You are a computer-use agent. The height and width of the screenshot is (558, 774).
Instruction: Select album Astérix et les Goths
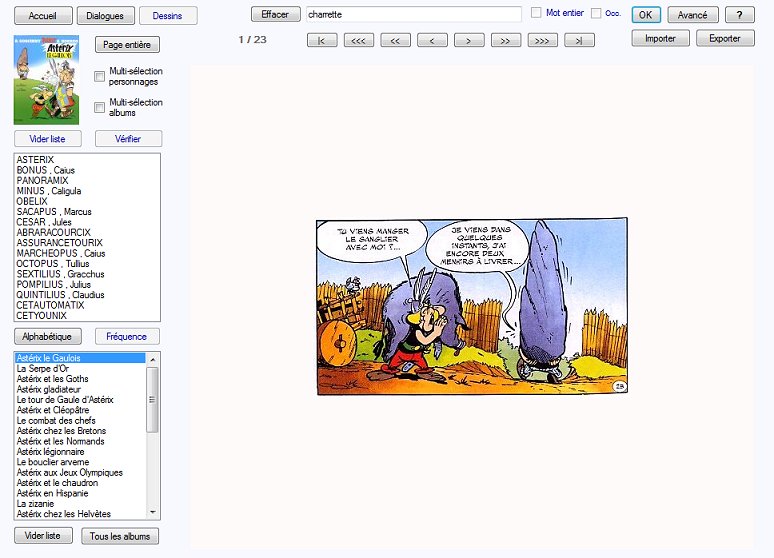pyautogui.click(x=52, y=379)
